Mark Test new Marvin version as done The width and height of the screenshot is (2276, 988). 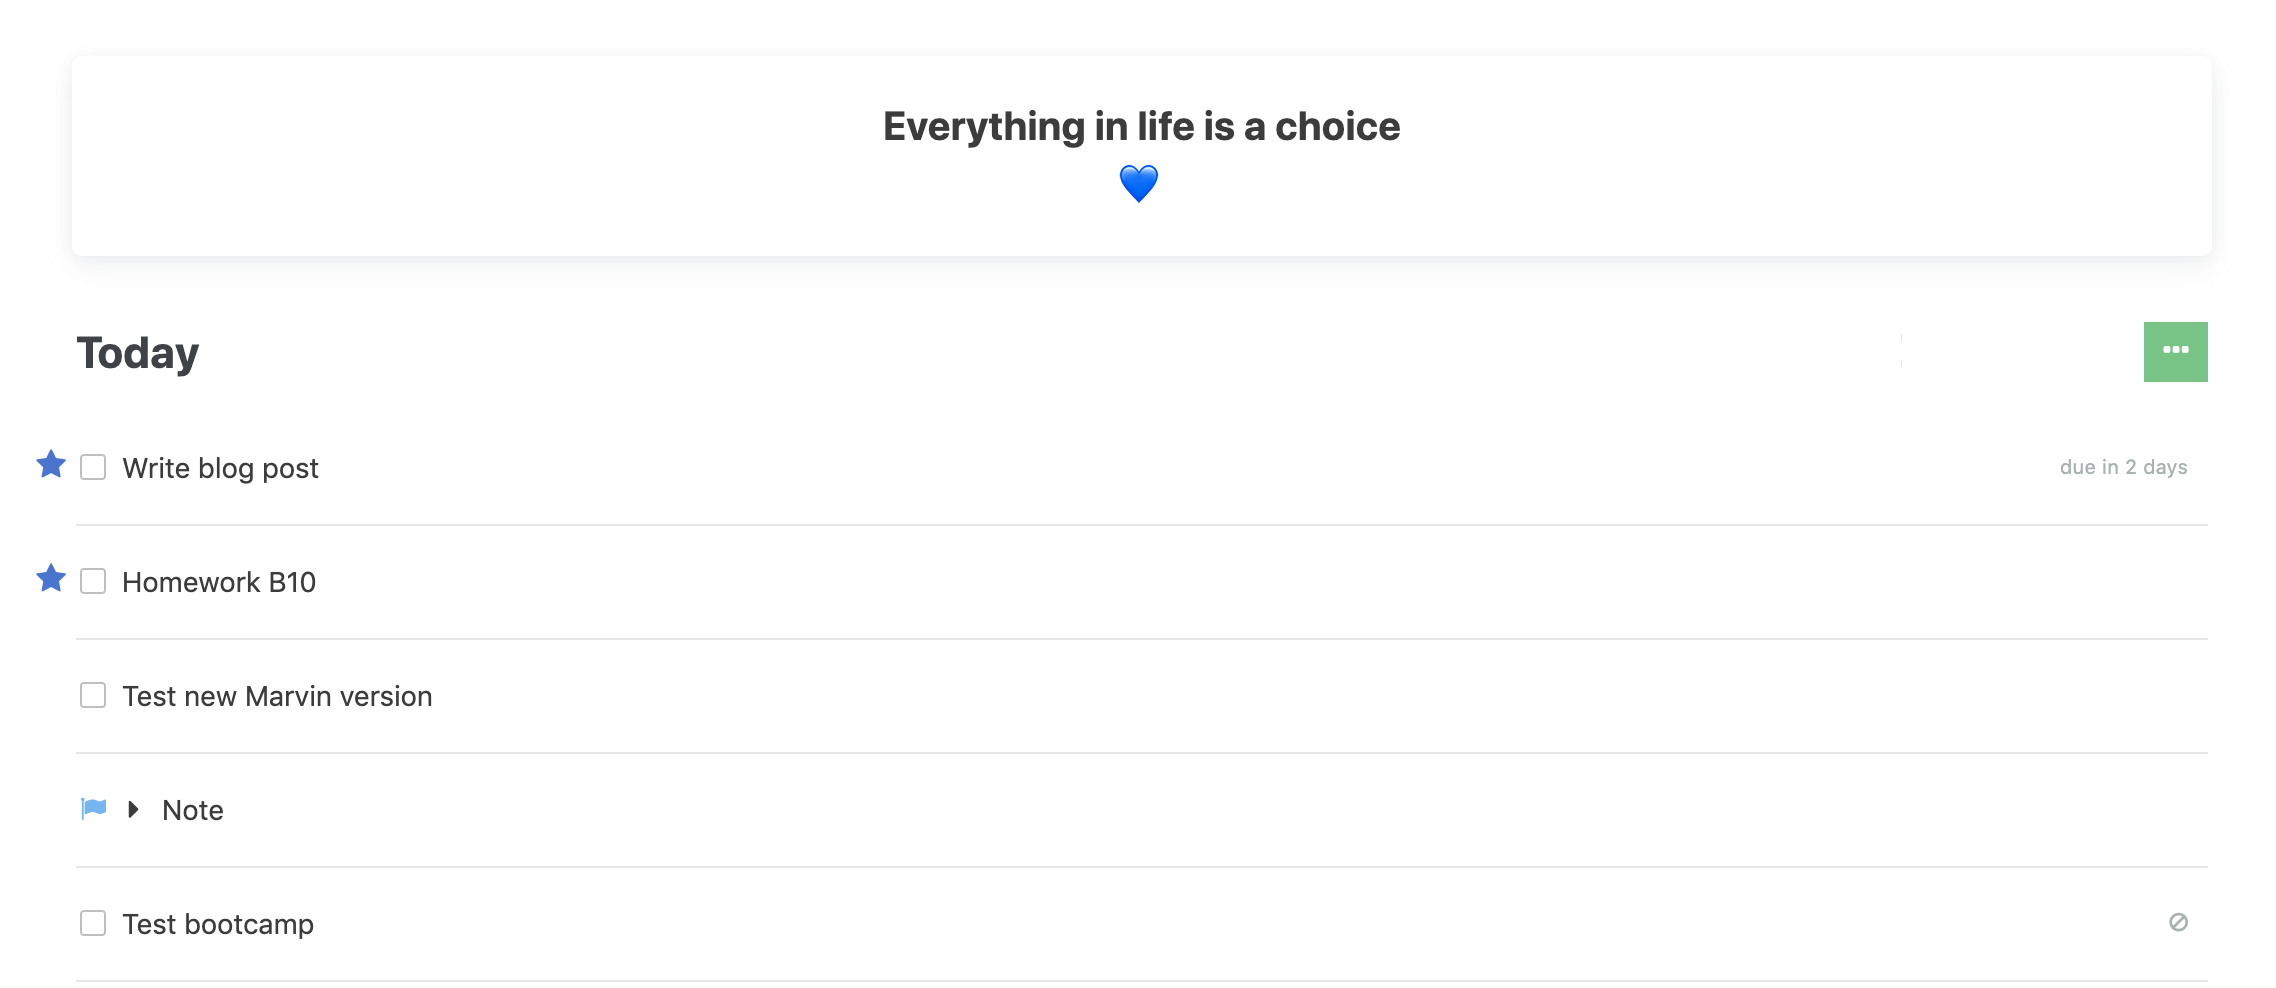tap(93, 695)
